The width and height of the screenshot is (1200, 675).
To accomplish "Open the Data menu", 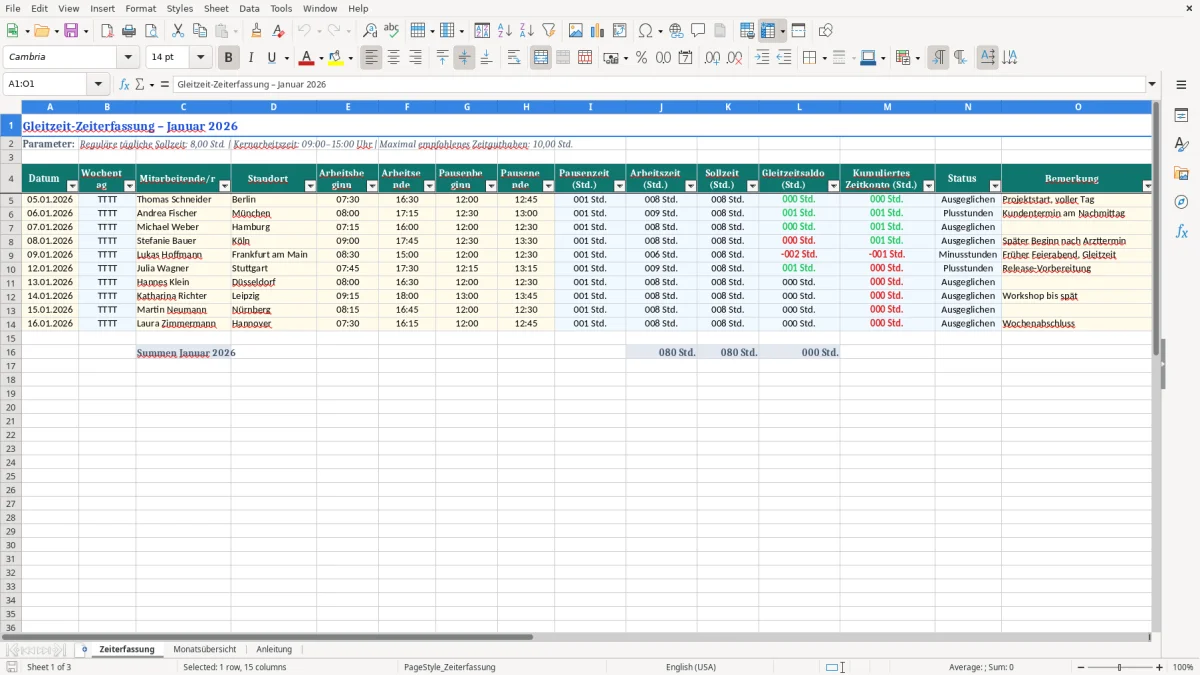I will point(249,8).
